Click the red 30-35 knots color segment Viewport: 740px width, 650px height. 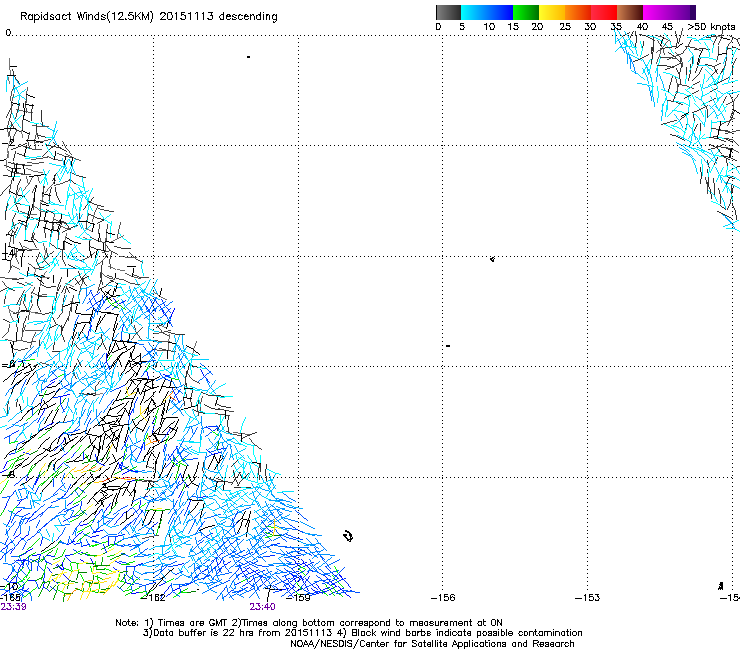[604, 12]
